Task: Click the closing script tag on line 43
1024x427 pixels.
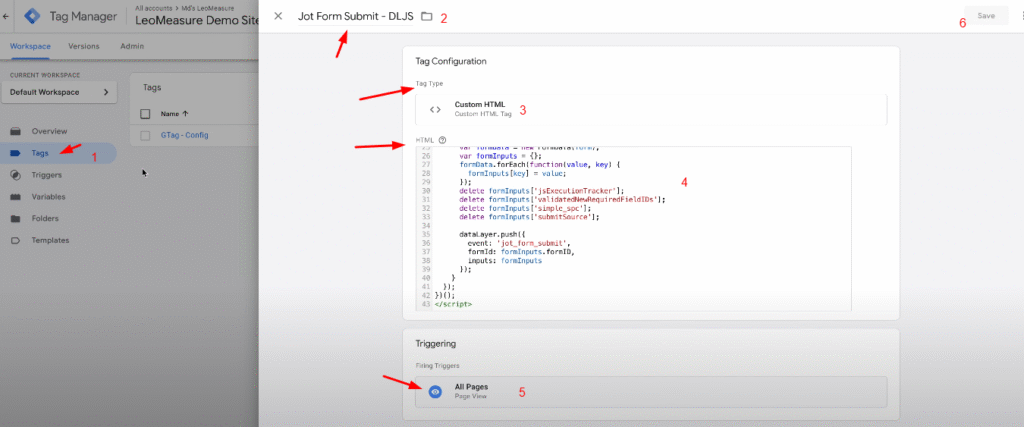Action: pyautogui.click(x=453, y=304)
